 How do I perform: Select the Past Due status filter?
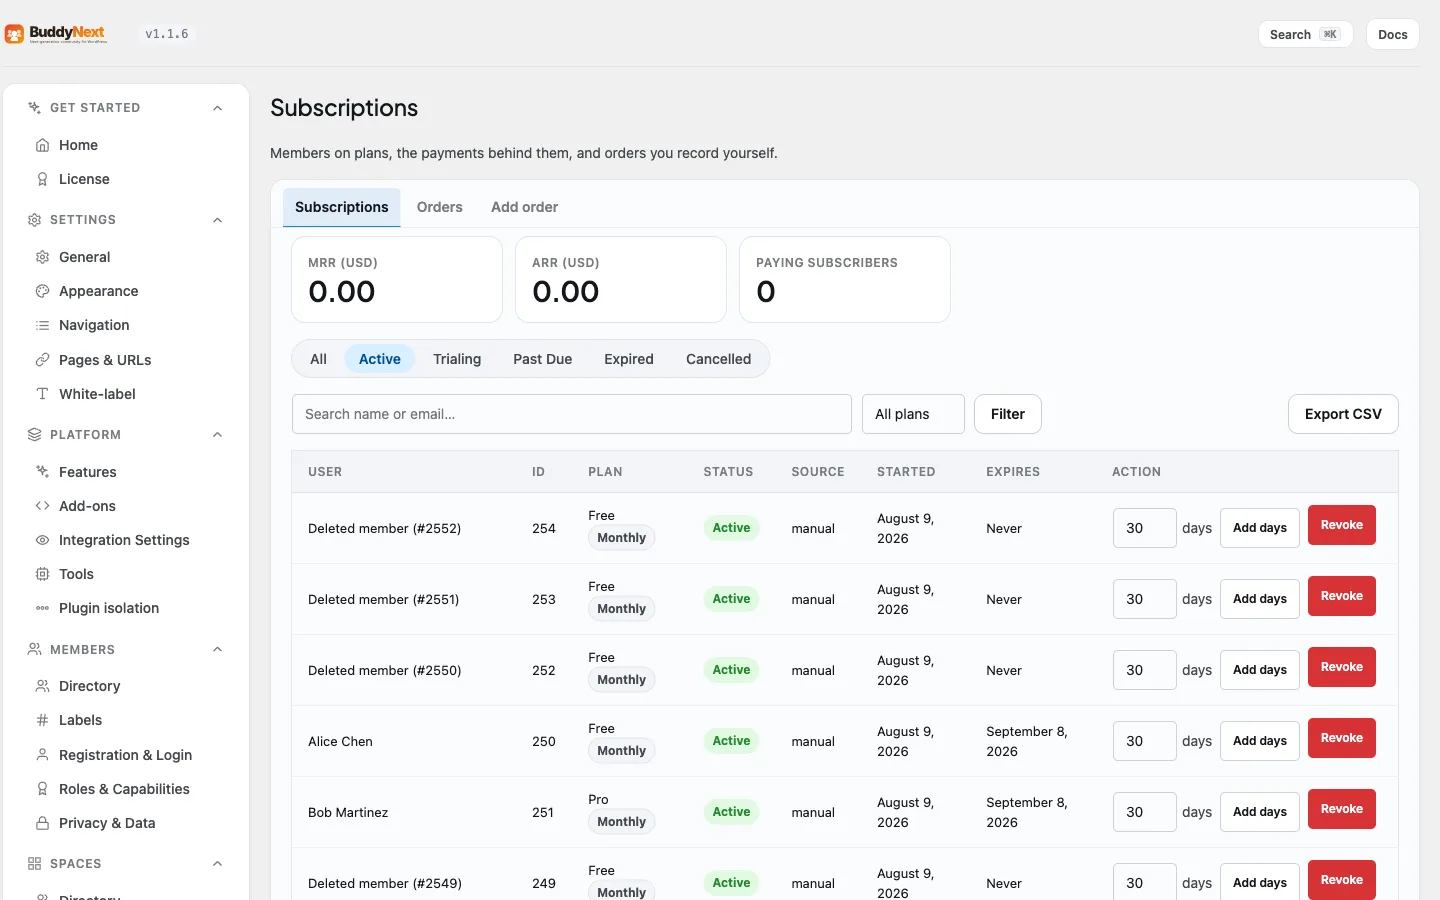(543, 359)
